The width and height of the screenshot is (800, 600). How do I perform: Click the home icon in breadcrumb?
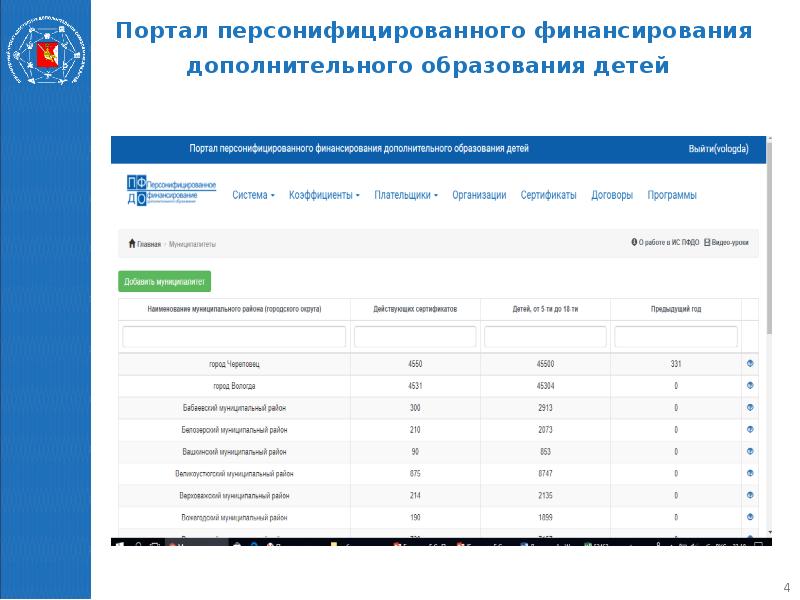point(132,243)
